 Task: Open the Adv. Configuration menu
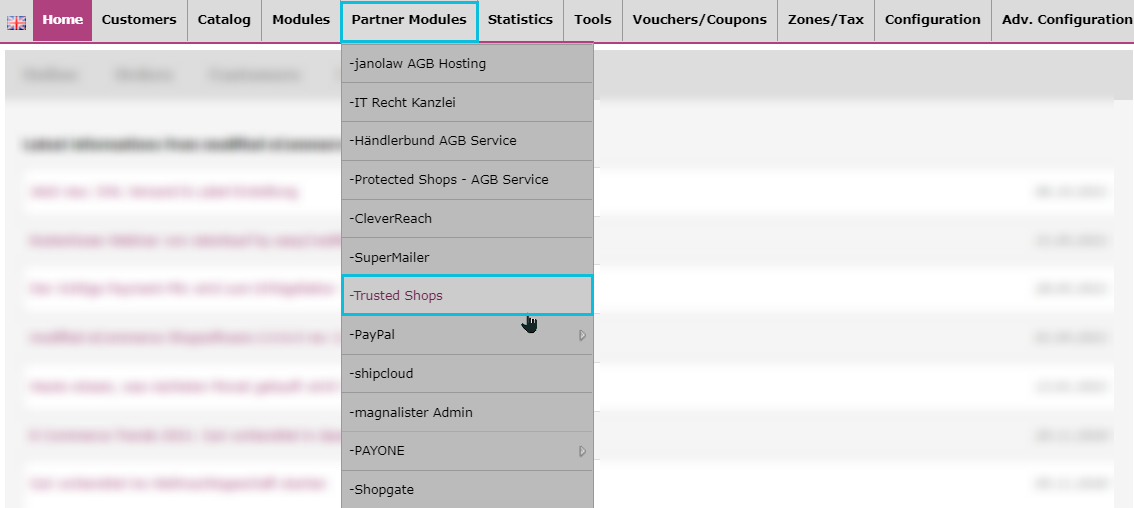(x=1062, y=20)
